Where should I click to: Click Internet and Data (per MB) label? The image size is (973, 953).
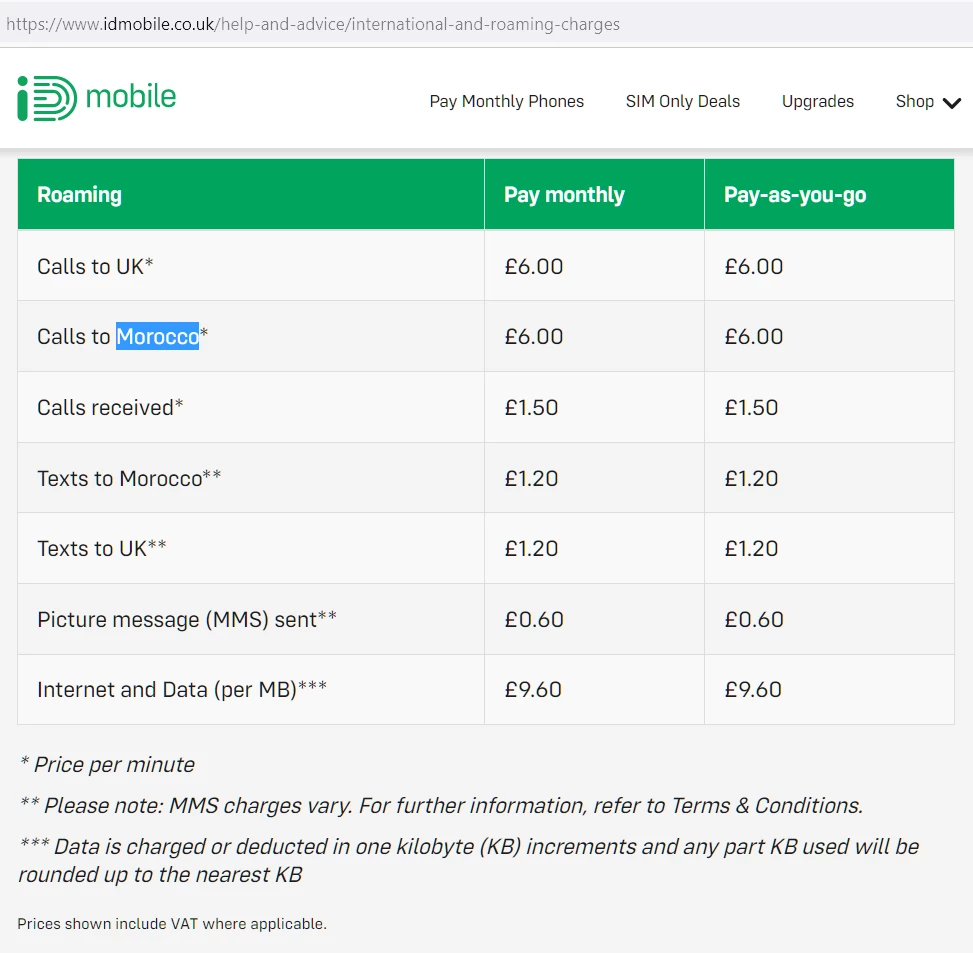182,689
